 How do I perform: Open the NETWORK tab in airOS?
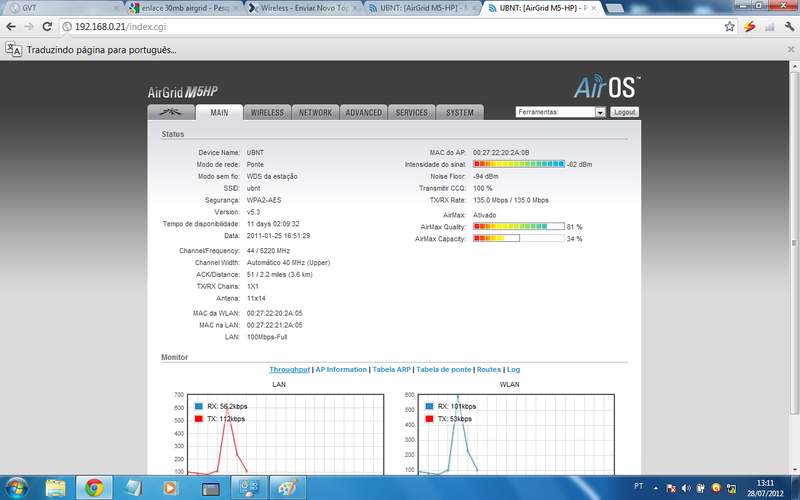point(315,112)
